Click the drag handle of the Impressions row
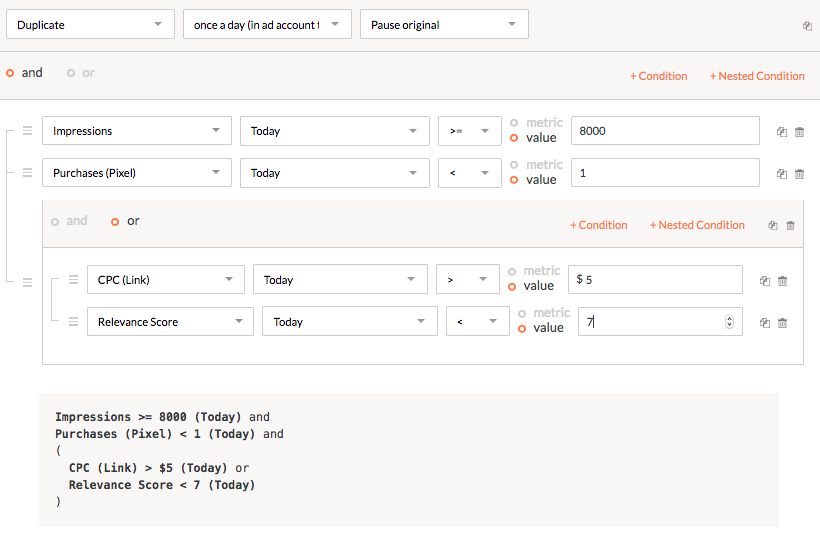The height and width of the screenshot is (539, 820). coord(28,131)
